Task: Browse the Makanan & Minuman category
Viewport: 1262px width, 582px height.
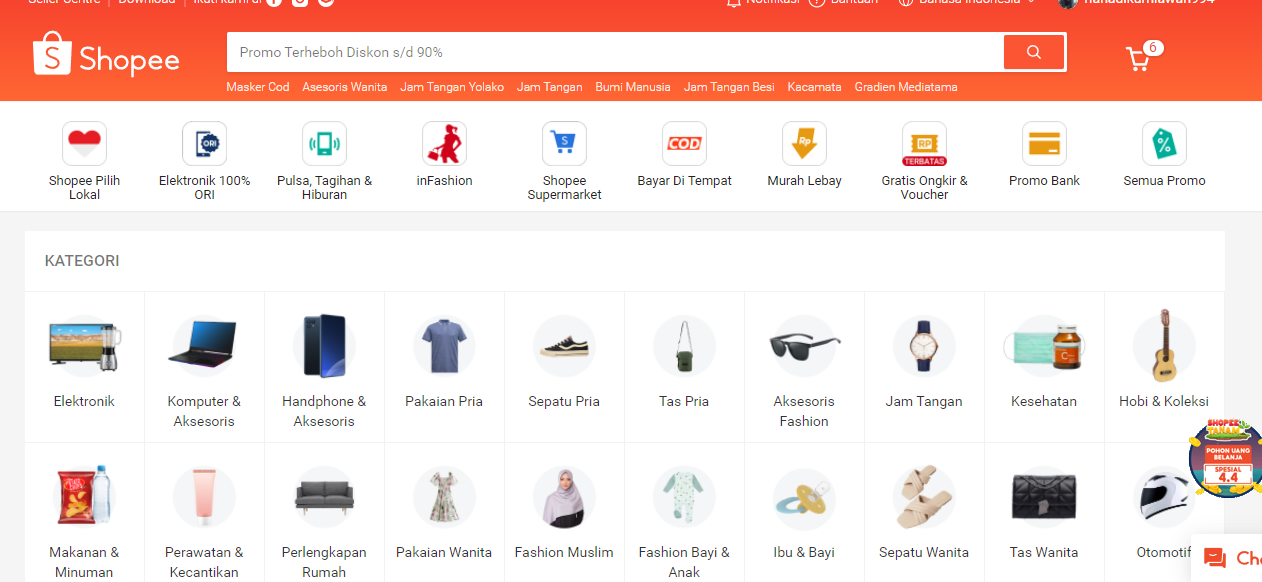Action: [85, 513]
